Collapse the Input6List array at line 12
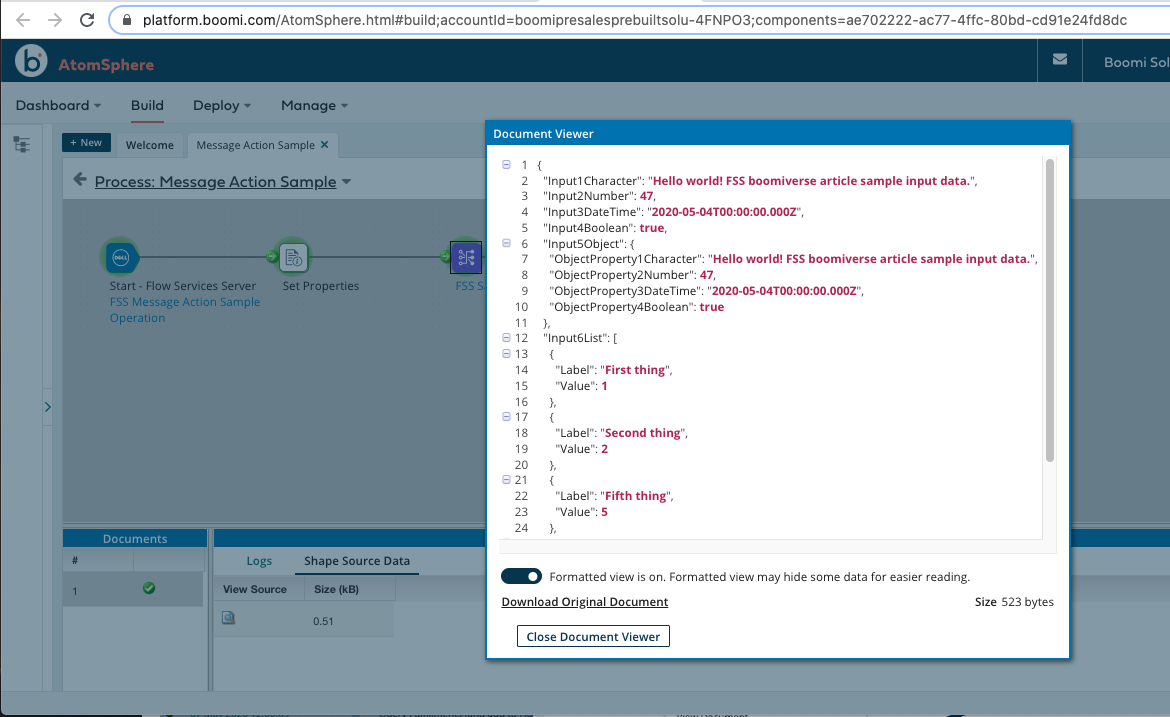The height and width of the screenshot is (717, 1170). 506,337
